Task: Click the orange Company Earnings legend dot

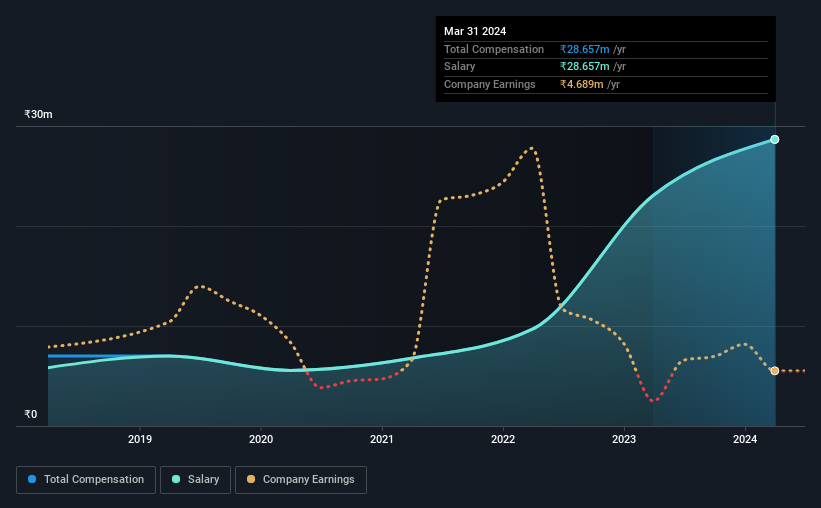Action: (251, 479)
